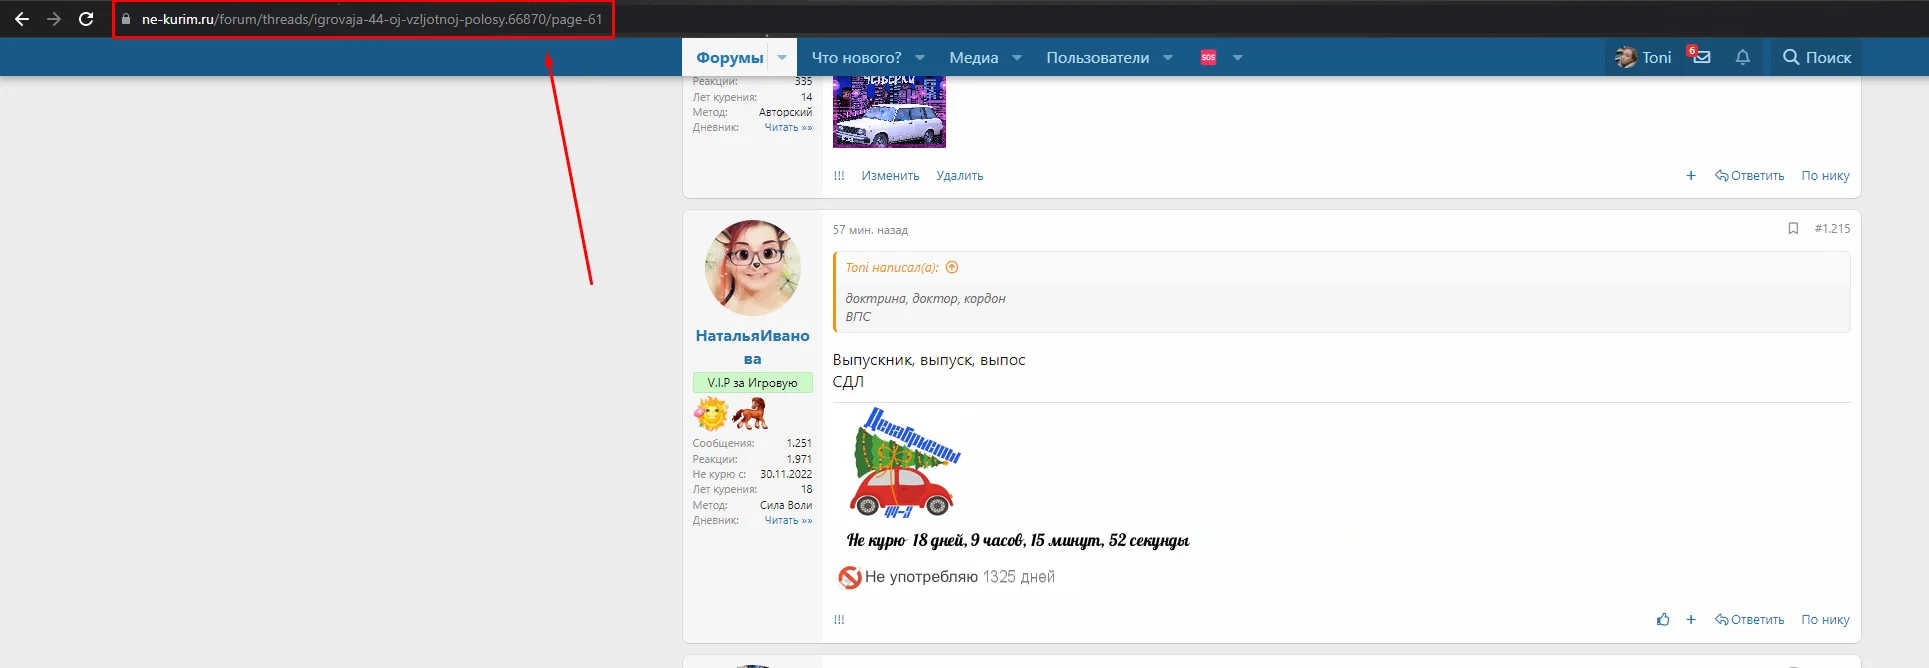Click the Toni avatar in the navbar
This screenshot has width=1929, height=668.
pyautogui.click(x=1625, y=58)
